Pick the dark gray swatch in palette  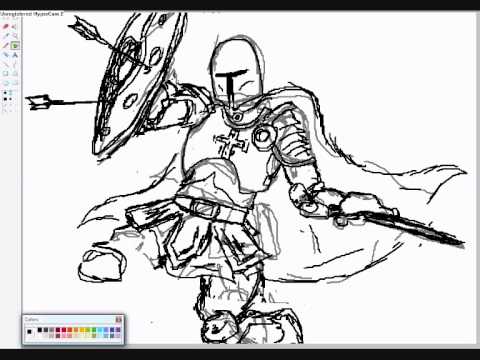tap(46, 330)
